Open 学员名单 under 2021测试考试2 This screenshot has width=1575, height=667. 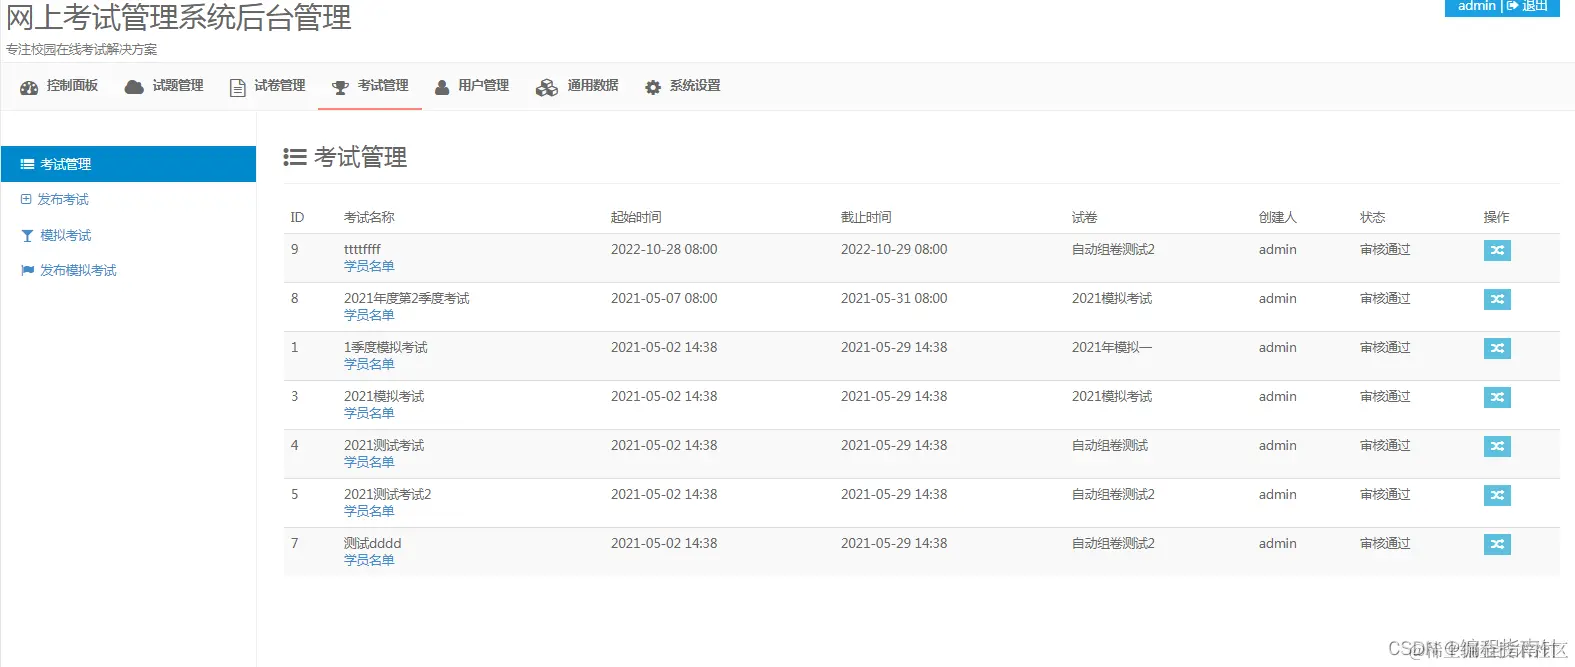click(x=369, y=511)
